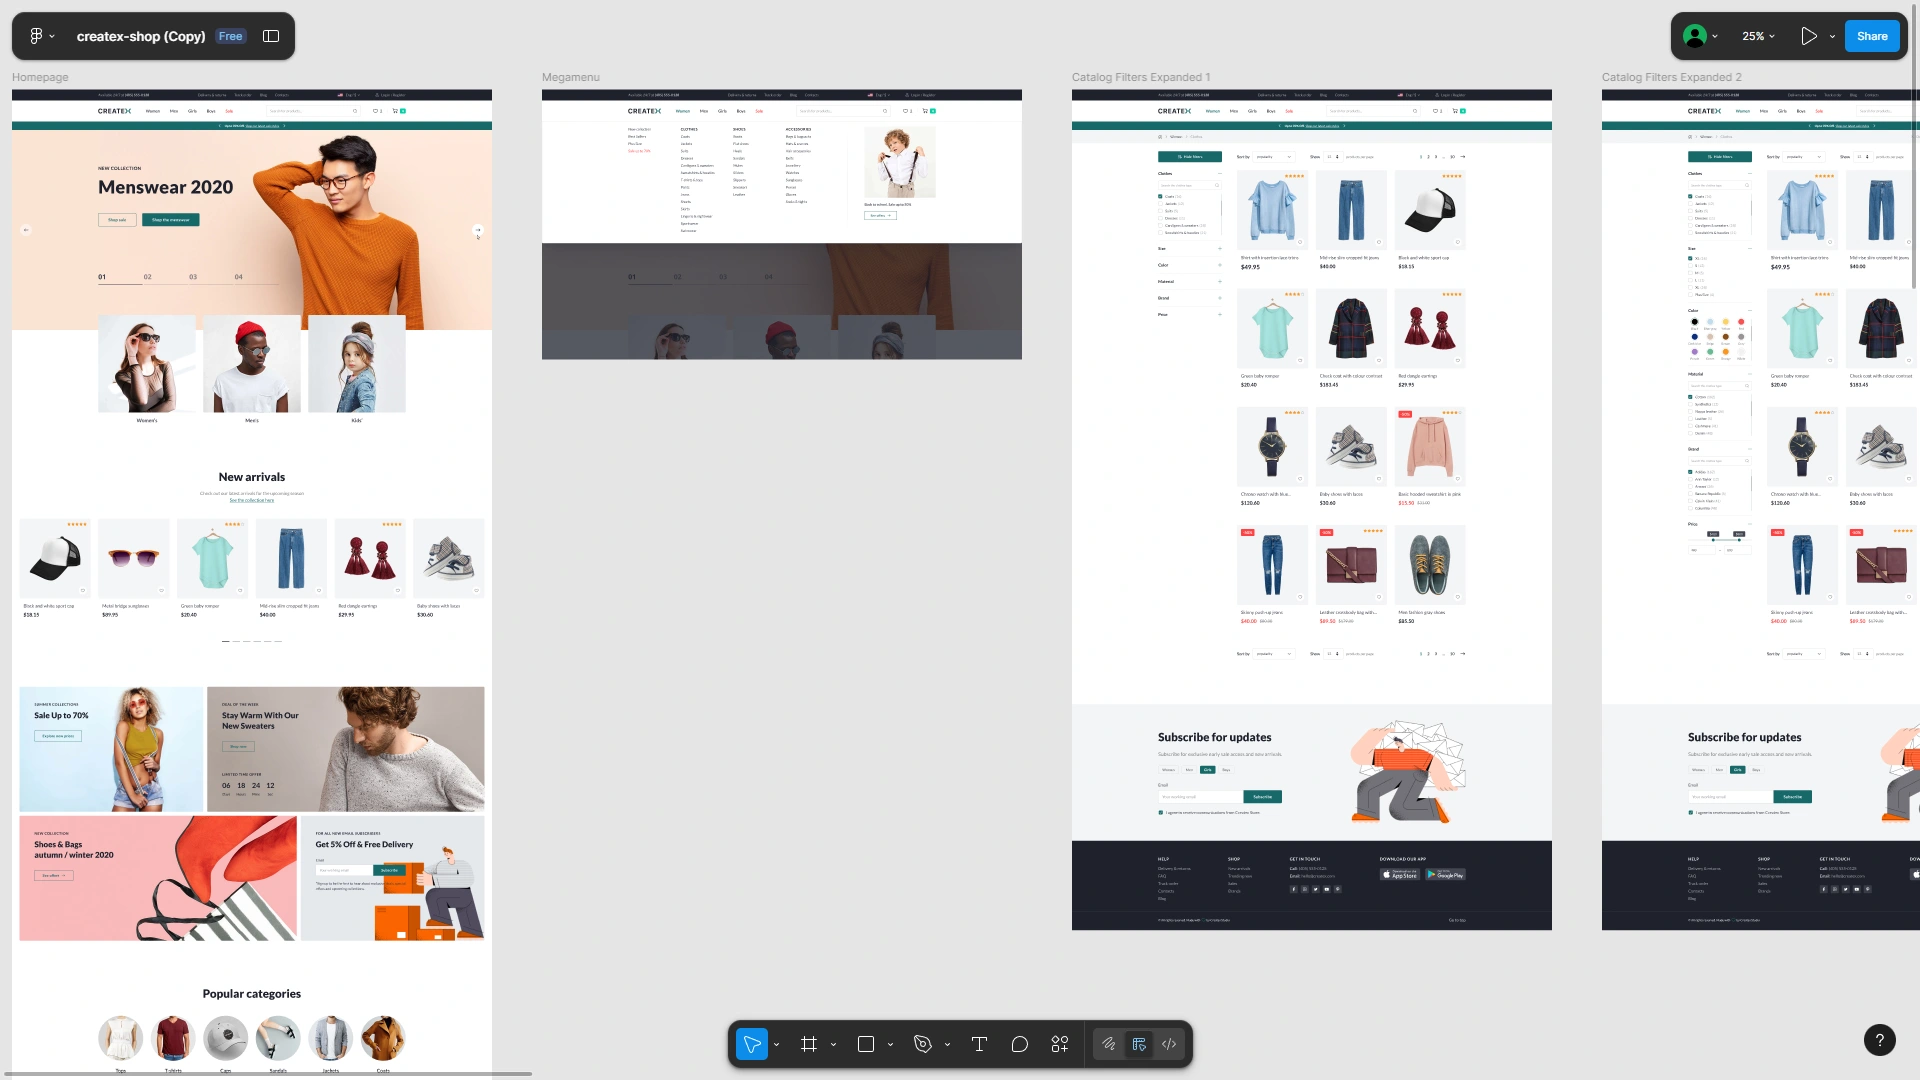This screenshot has height=1080, width=1920.
Task: Select the Comment tool
Action: 1019,1044
